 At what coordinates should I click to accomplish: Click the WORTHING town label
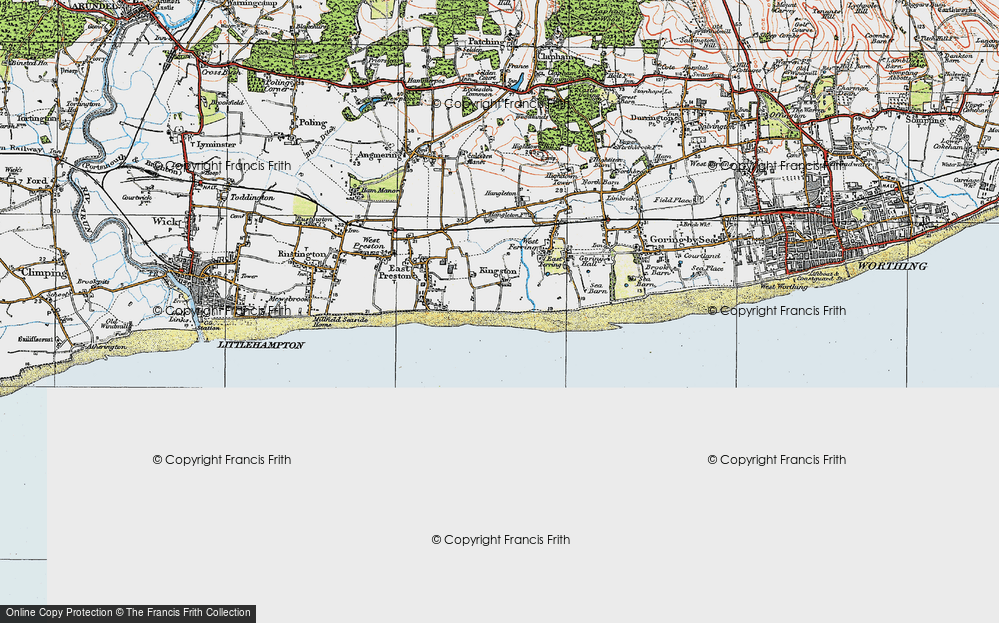click(x=892, y=266)
